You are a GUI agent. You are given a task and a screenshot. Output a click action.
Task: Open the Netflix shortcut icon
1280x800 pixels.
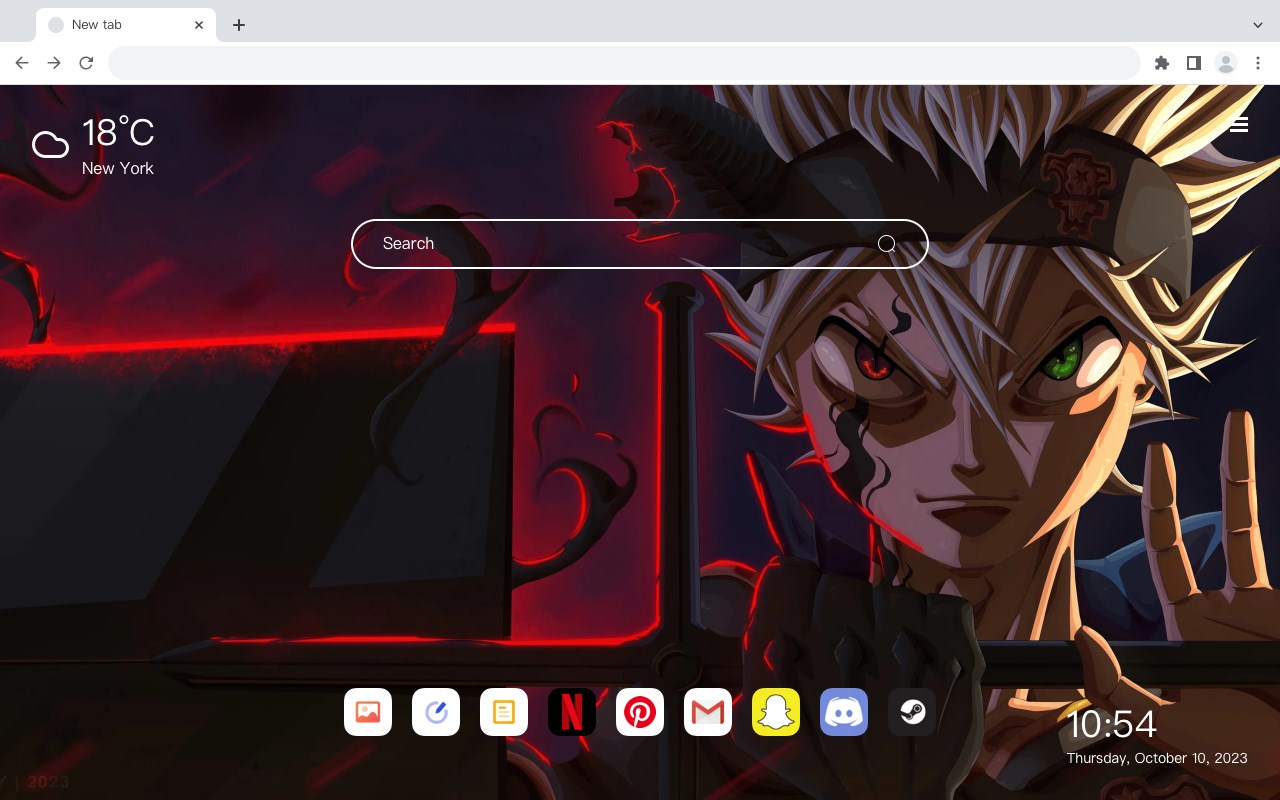572,712
